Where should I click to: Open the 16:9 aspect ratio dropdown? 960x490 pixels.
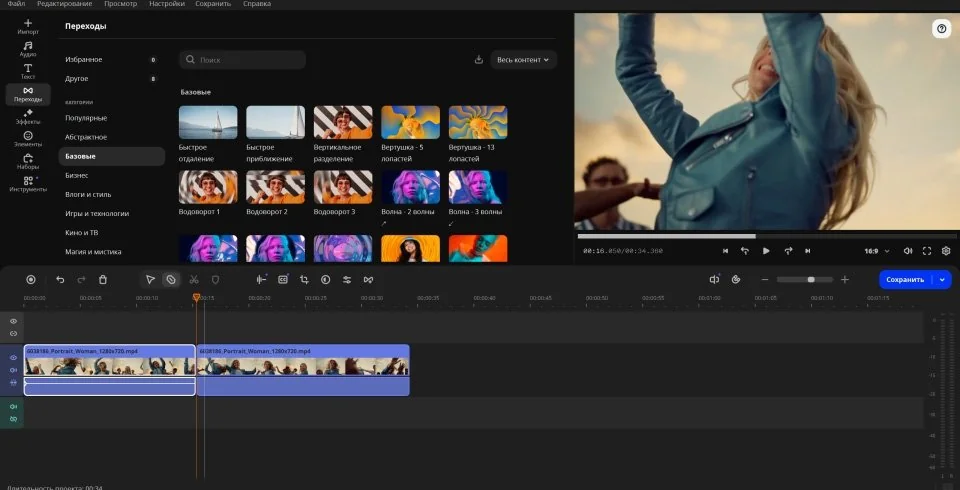pyautogui.click(x=878, y=251)
